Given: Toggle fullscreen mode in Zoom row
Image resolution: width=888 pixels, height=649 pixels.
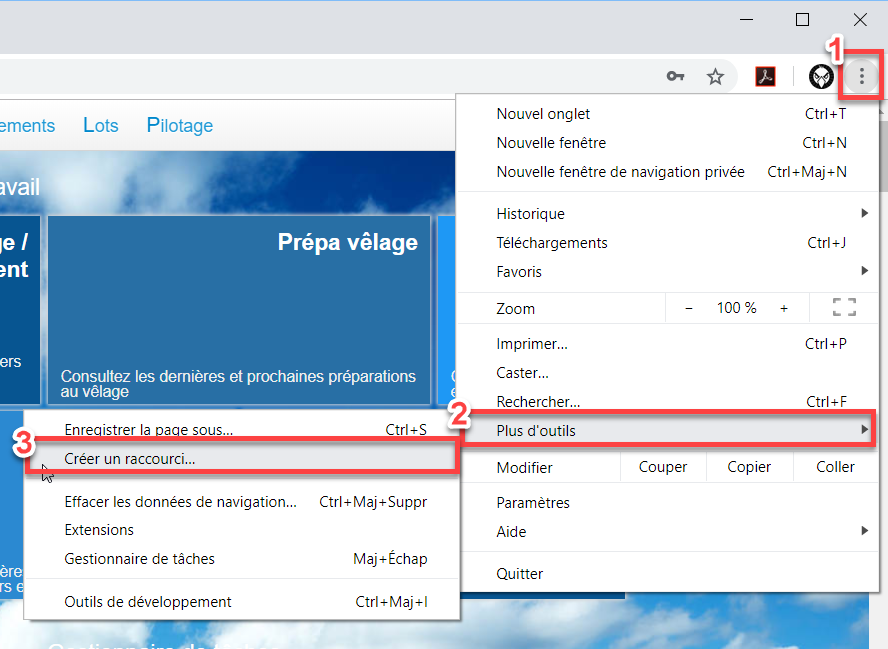Looking at the screenshot, I should click(844, 308).
